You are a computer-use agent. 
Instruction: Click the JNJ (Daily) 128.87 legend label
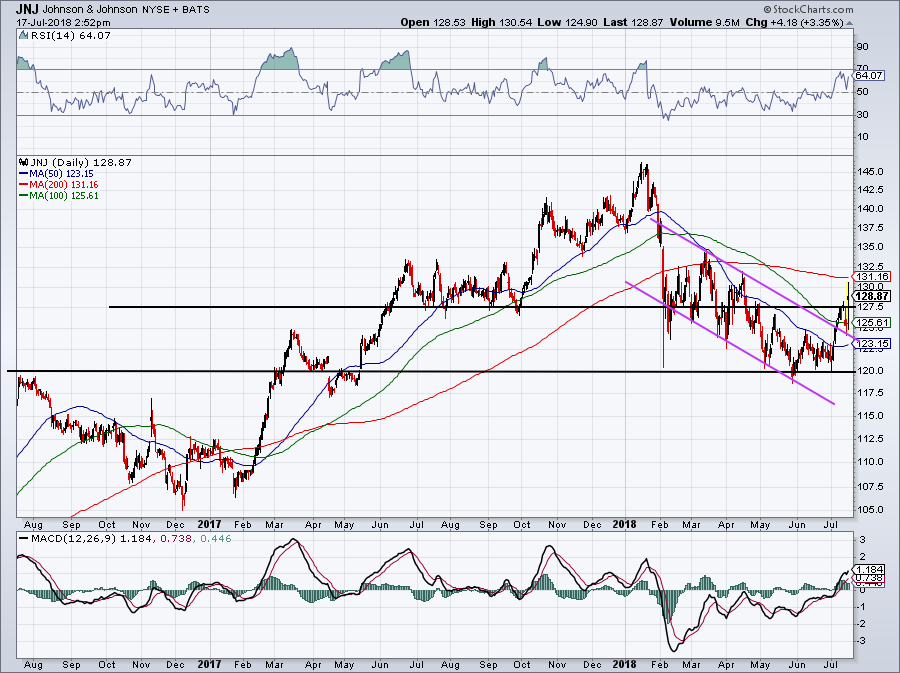[x=81, y=162]
